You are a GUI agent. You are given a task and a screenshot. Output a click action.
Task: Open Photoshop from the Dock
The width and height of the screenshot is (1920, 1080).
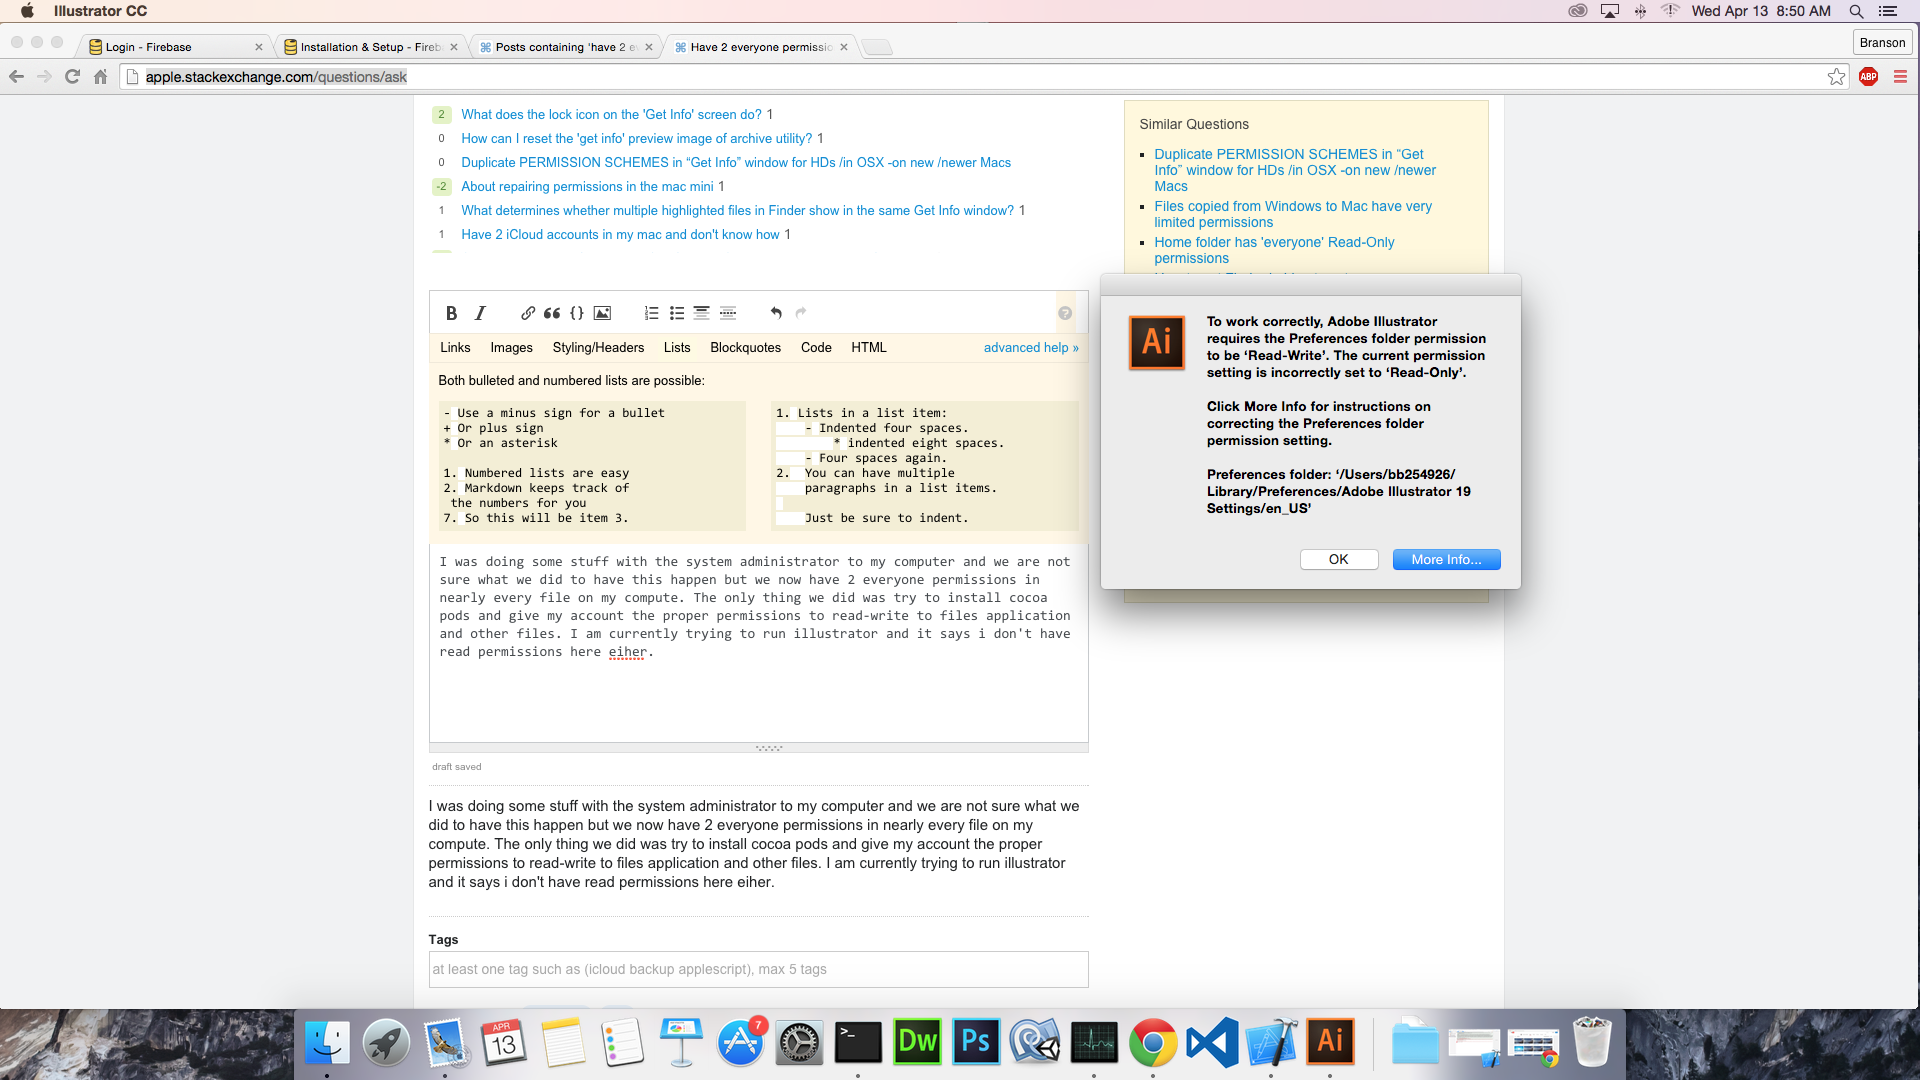point(976,1043)
